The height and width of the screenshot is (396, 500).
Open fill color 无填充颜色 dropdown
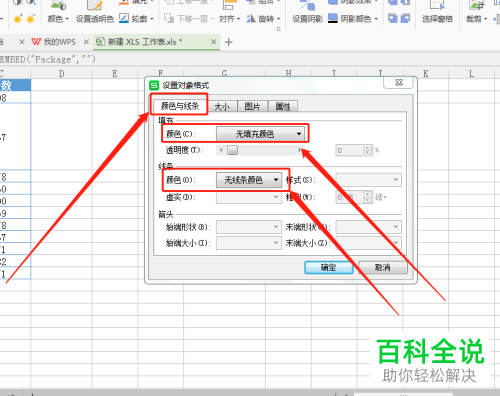coord(261,134)
